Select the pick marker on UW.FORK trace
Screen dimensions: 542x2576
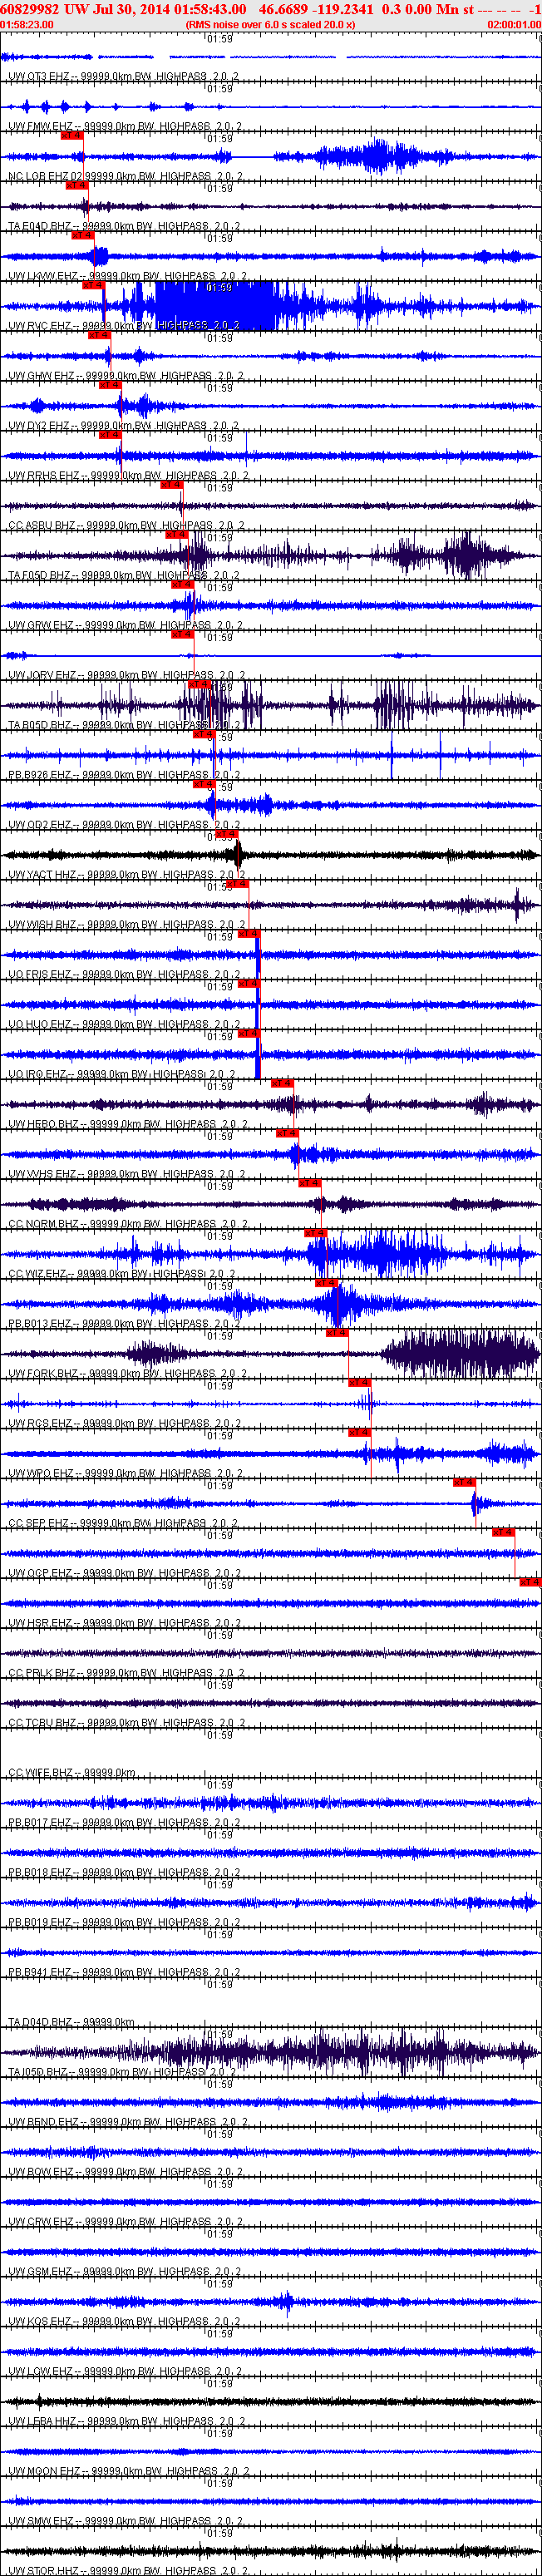pos(336,1333)
